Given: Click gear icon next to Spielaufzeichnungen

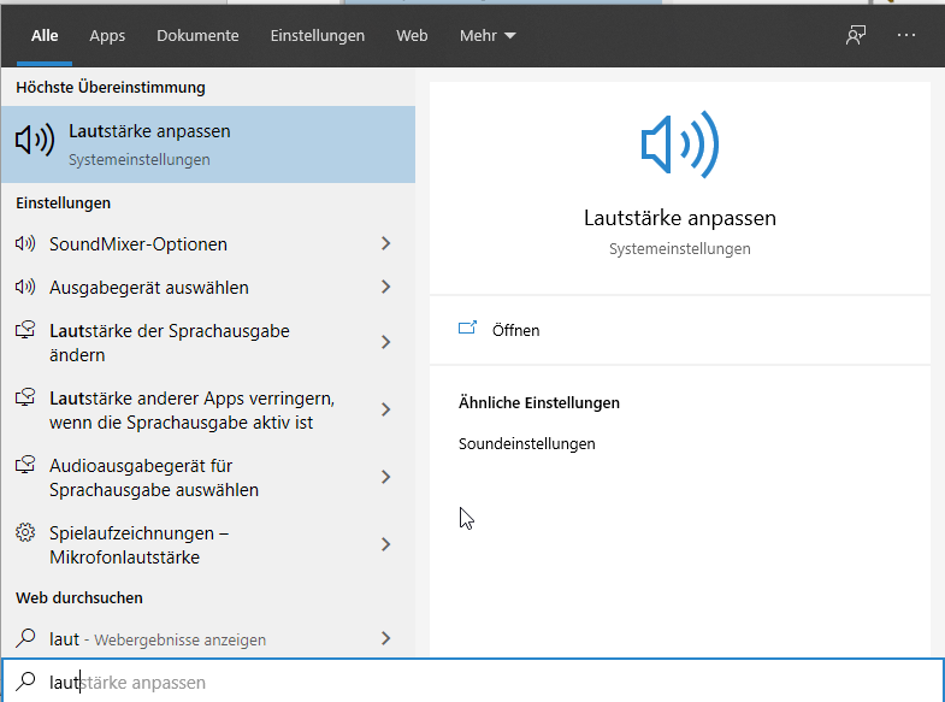Looking at the screenshot, I should pyautogui.click(x=26, y=533).
